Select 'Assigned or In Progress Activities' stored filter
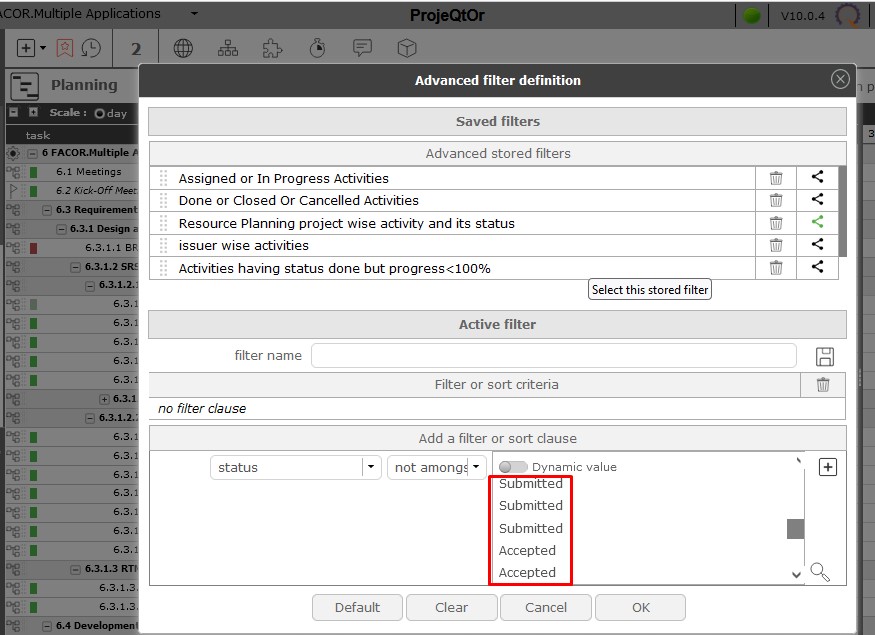This screenshot has height=635, width=875. [x=283, y=178]
